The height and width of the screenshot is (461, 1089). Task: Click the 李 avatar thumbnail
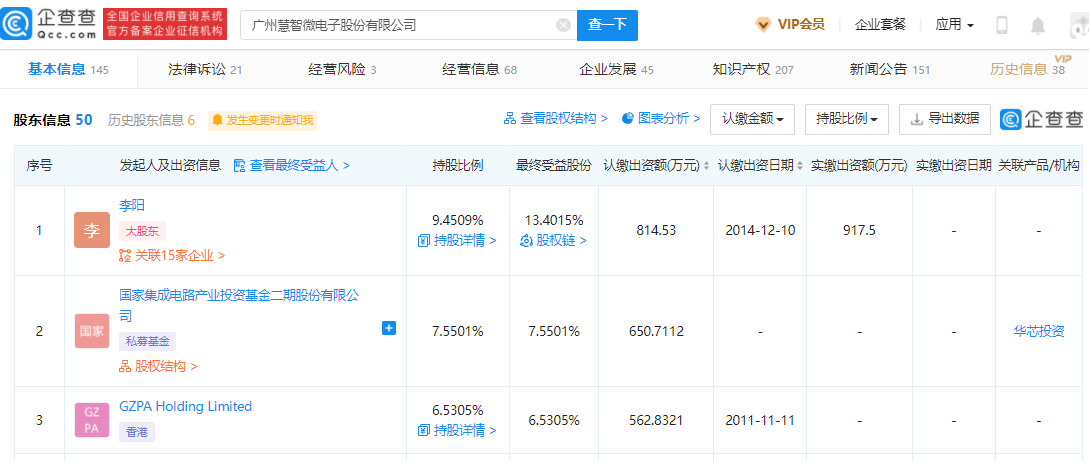[92, 230]
